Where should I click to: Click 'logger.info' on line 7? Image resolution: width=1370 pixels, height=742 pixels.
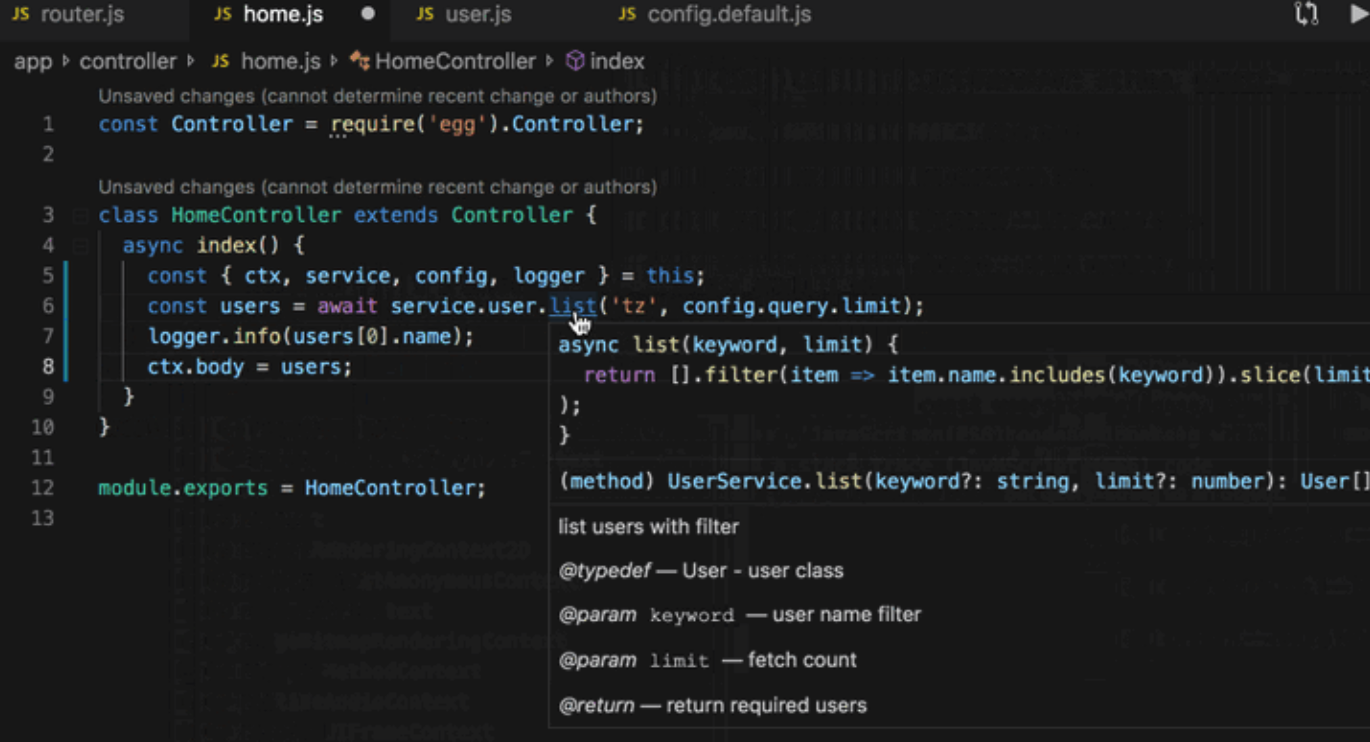tap(214, 336)
